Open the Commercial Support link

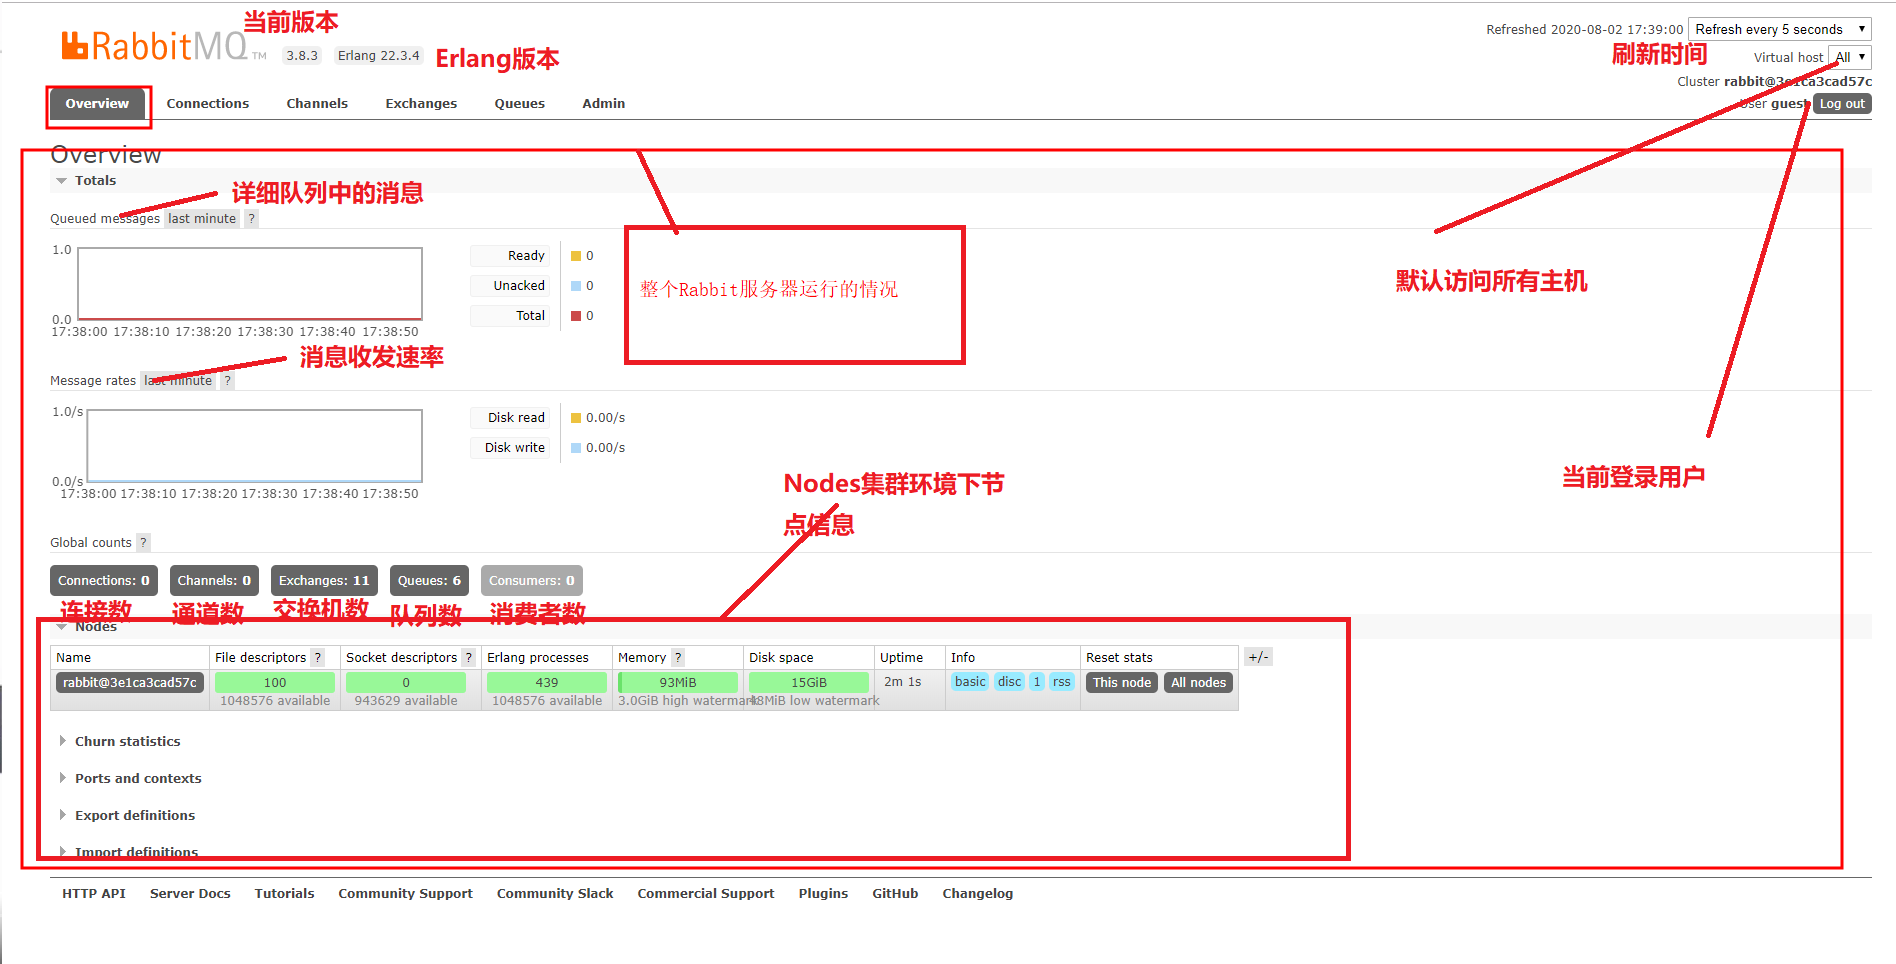tap(706, 893)
